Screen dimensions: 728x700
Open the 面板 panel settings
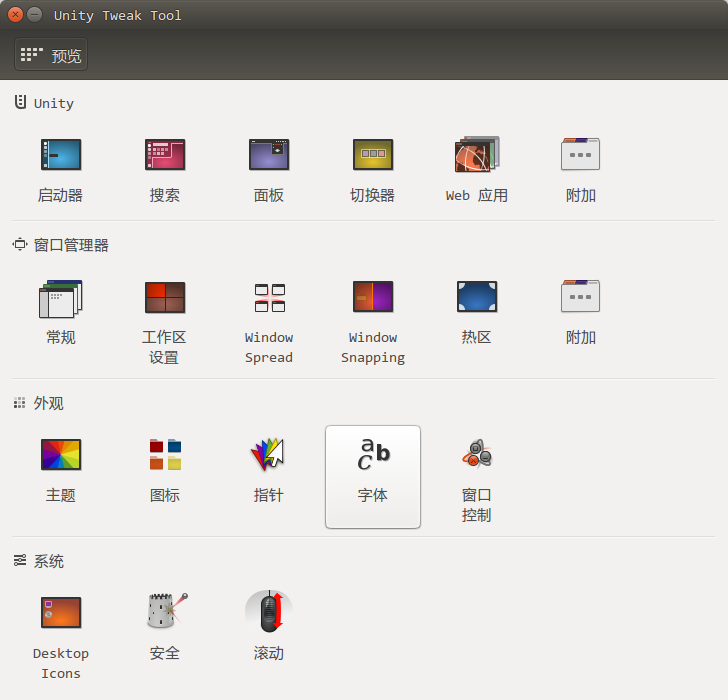coord(269,169)
